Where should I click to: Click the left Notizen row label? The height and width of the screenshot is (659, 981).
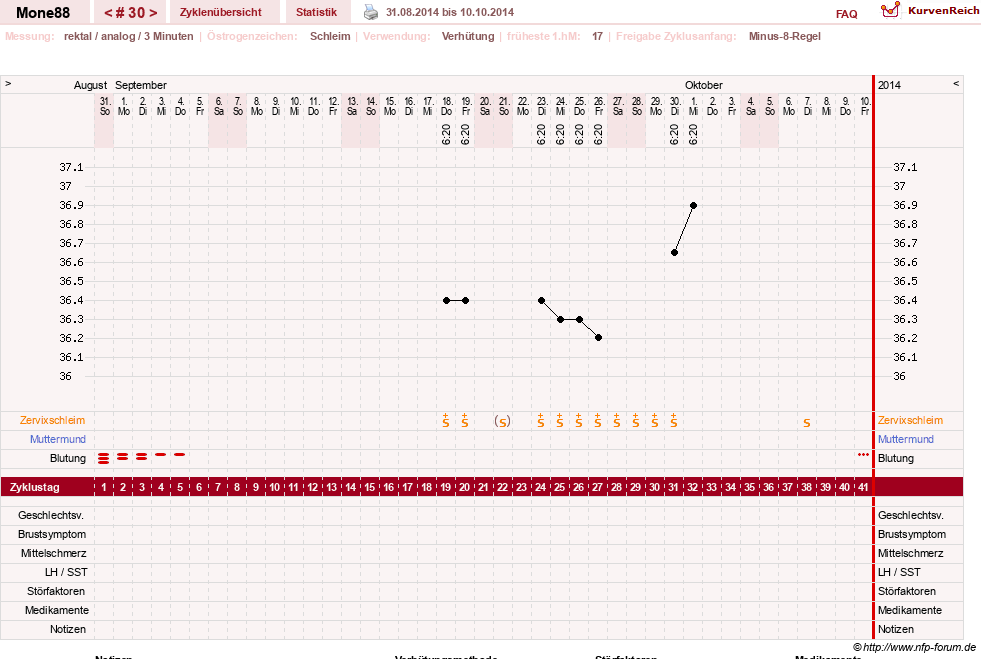click(68, 629)
